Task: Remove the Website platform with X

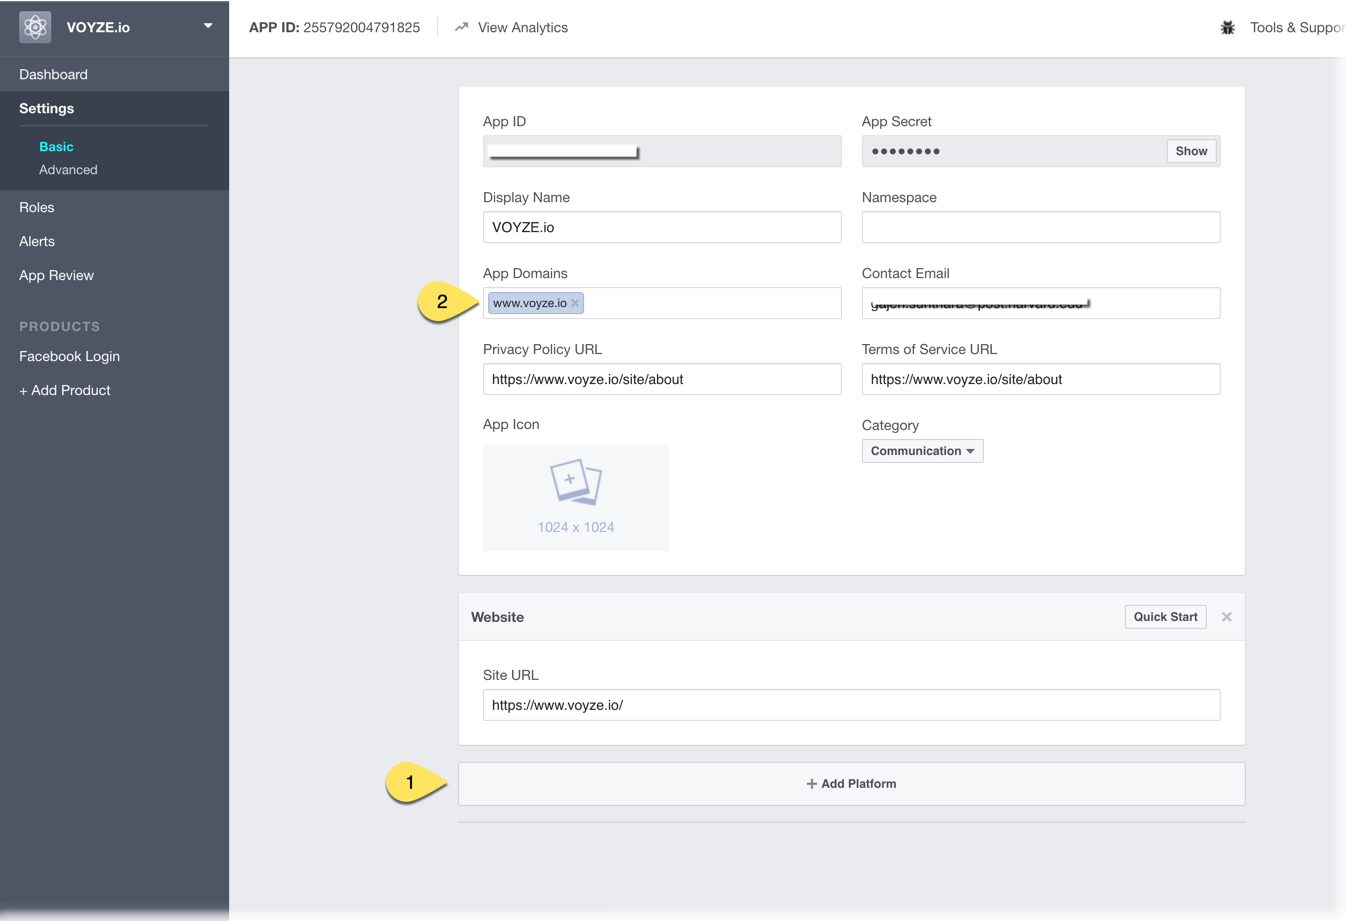Action: point(1227,617)
